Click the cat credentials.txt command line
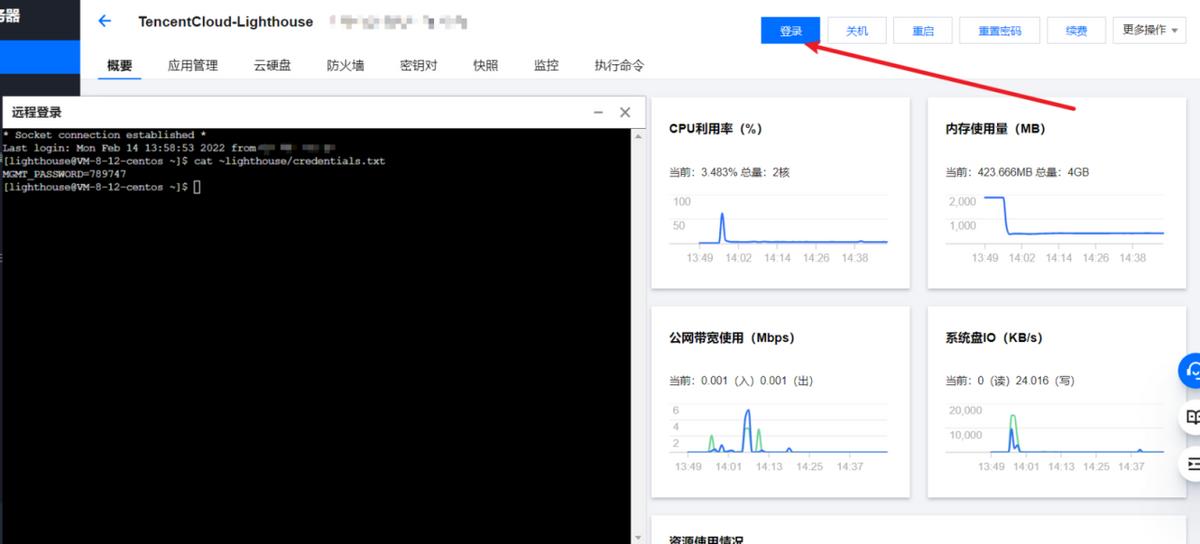Viewport: 1200px width, 544px height. [194, 161]
